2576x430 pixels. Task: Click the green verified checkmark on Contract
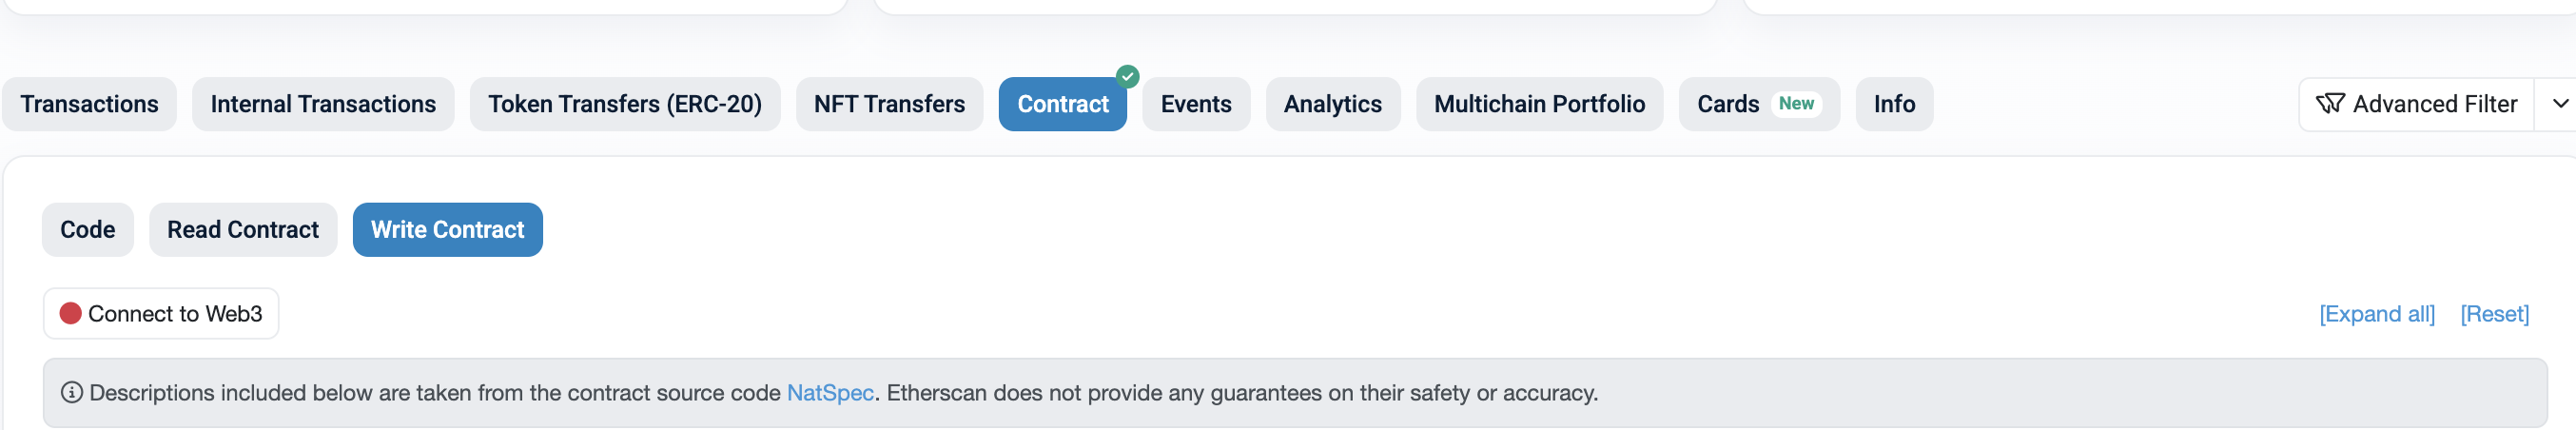coord(1127,76)
